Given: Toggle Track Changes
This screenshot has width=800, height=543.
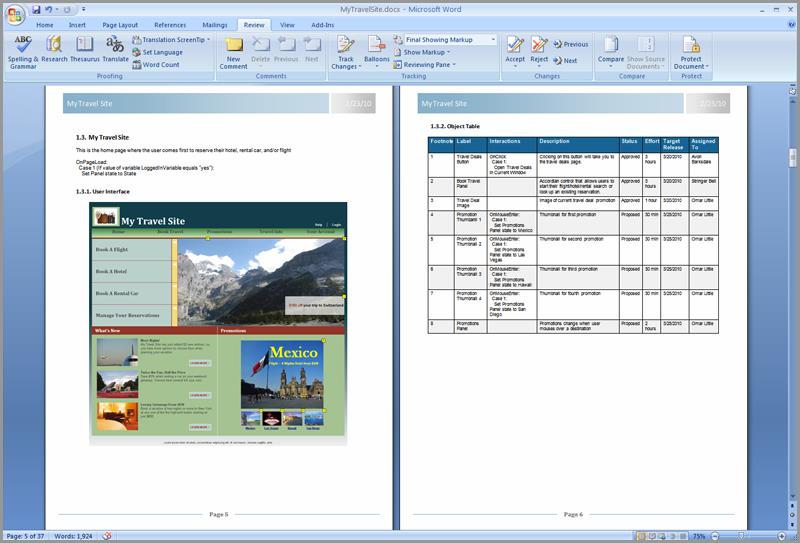Looking at the screenshot, I should click(x=346, y=53).
